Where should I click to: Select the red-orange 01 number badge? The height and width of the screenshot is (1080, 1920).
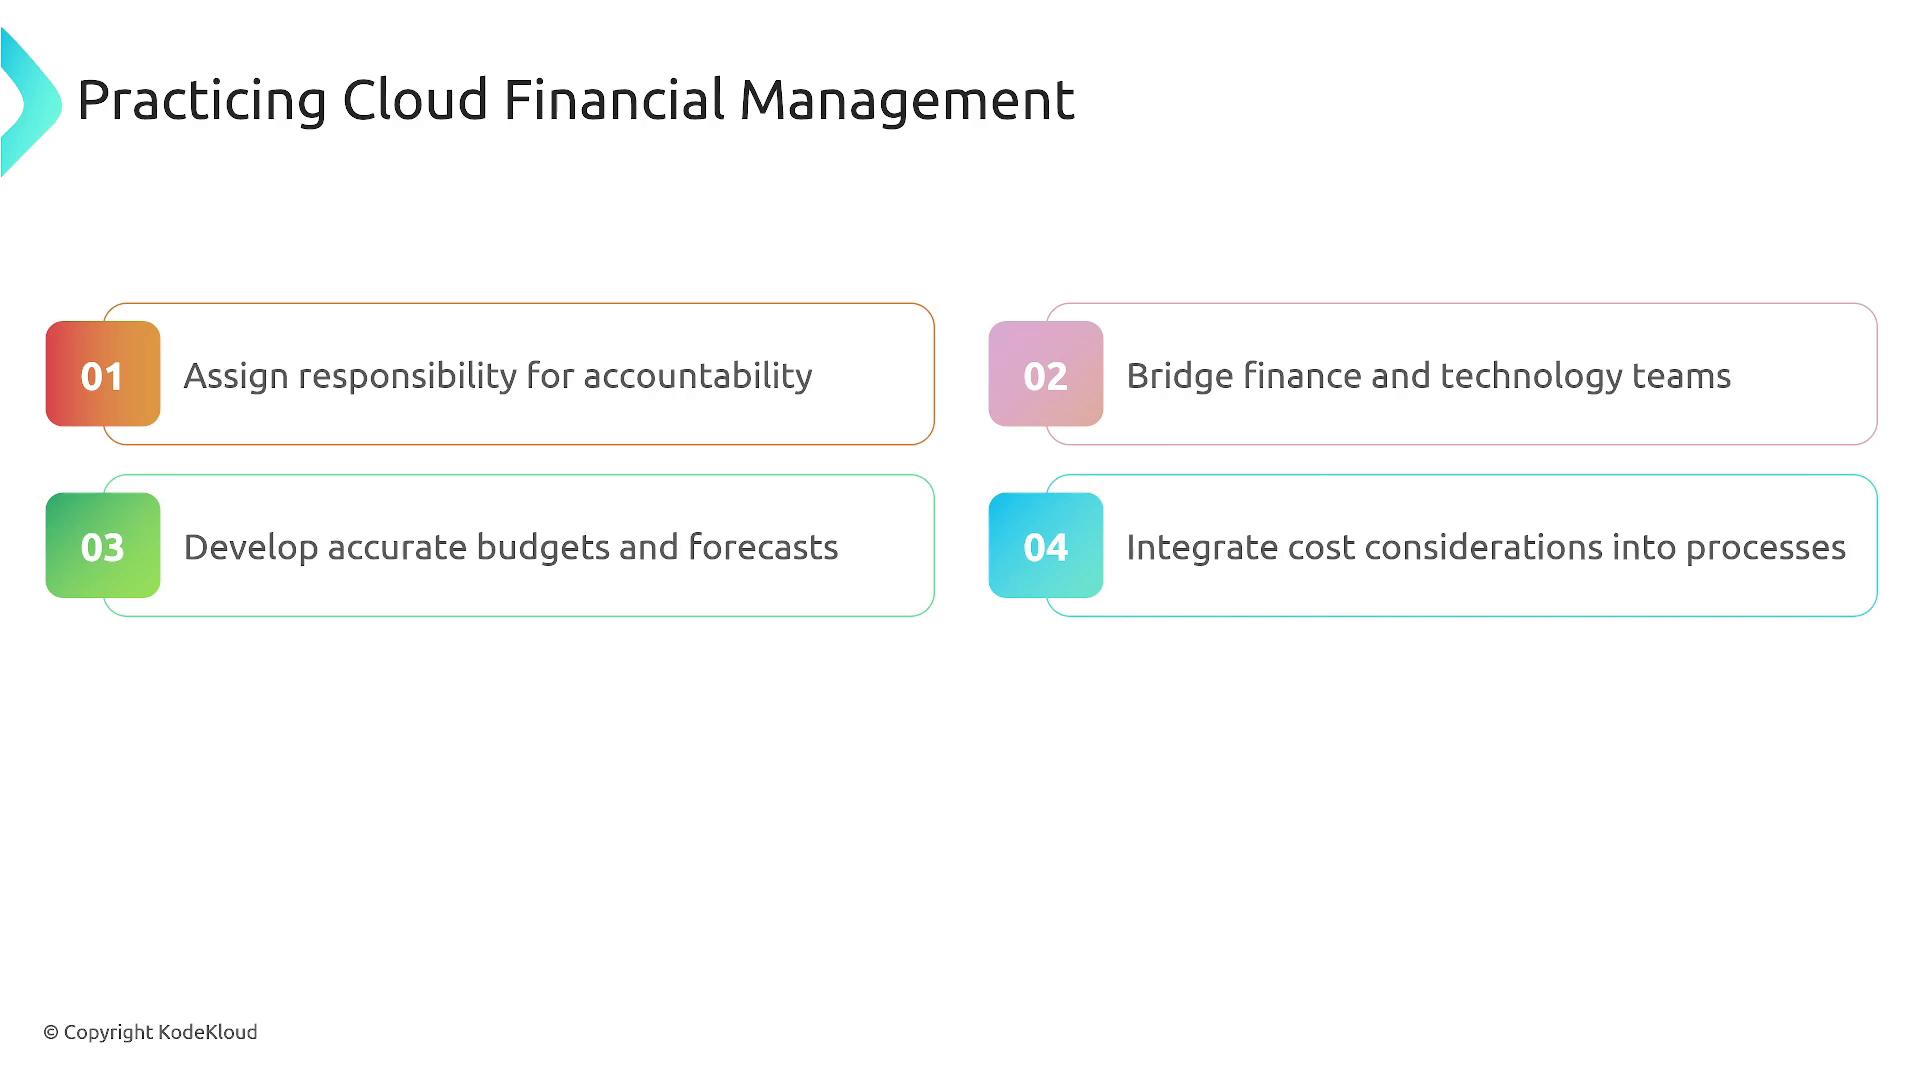[103, 374]
